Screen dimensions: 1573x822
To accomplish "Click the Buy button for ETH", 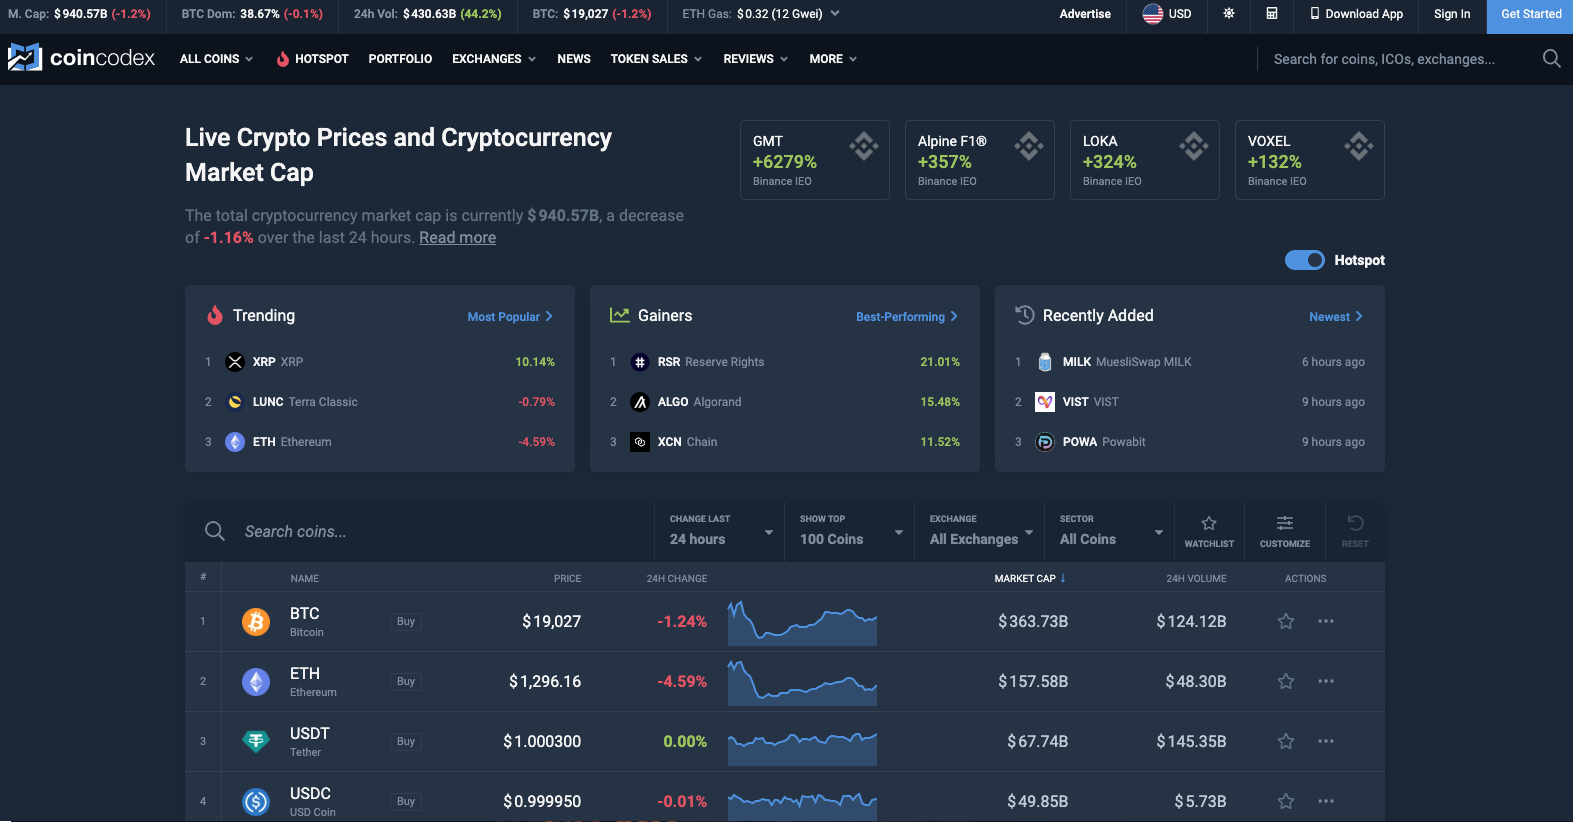I will click(405, 681).
